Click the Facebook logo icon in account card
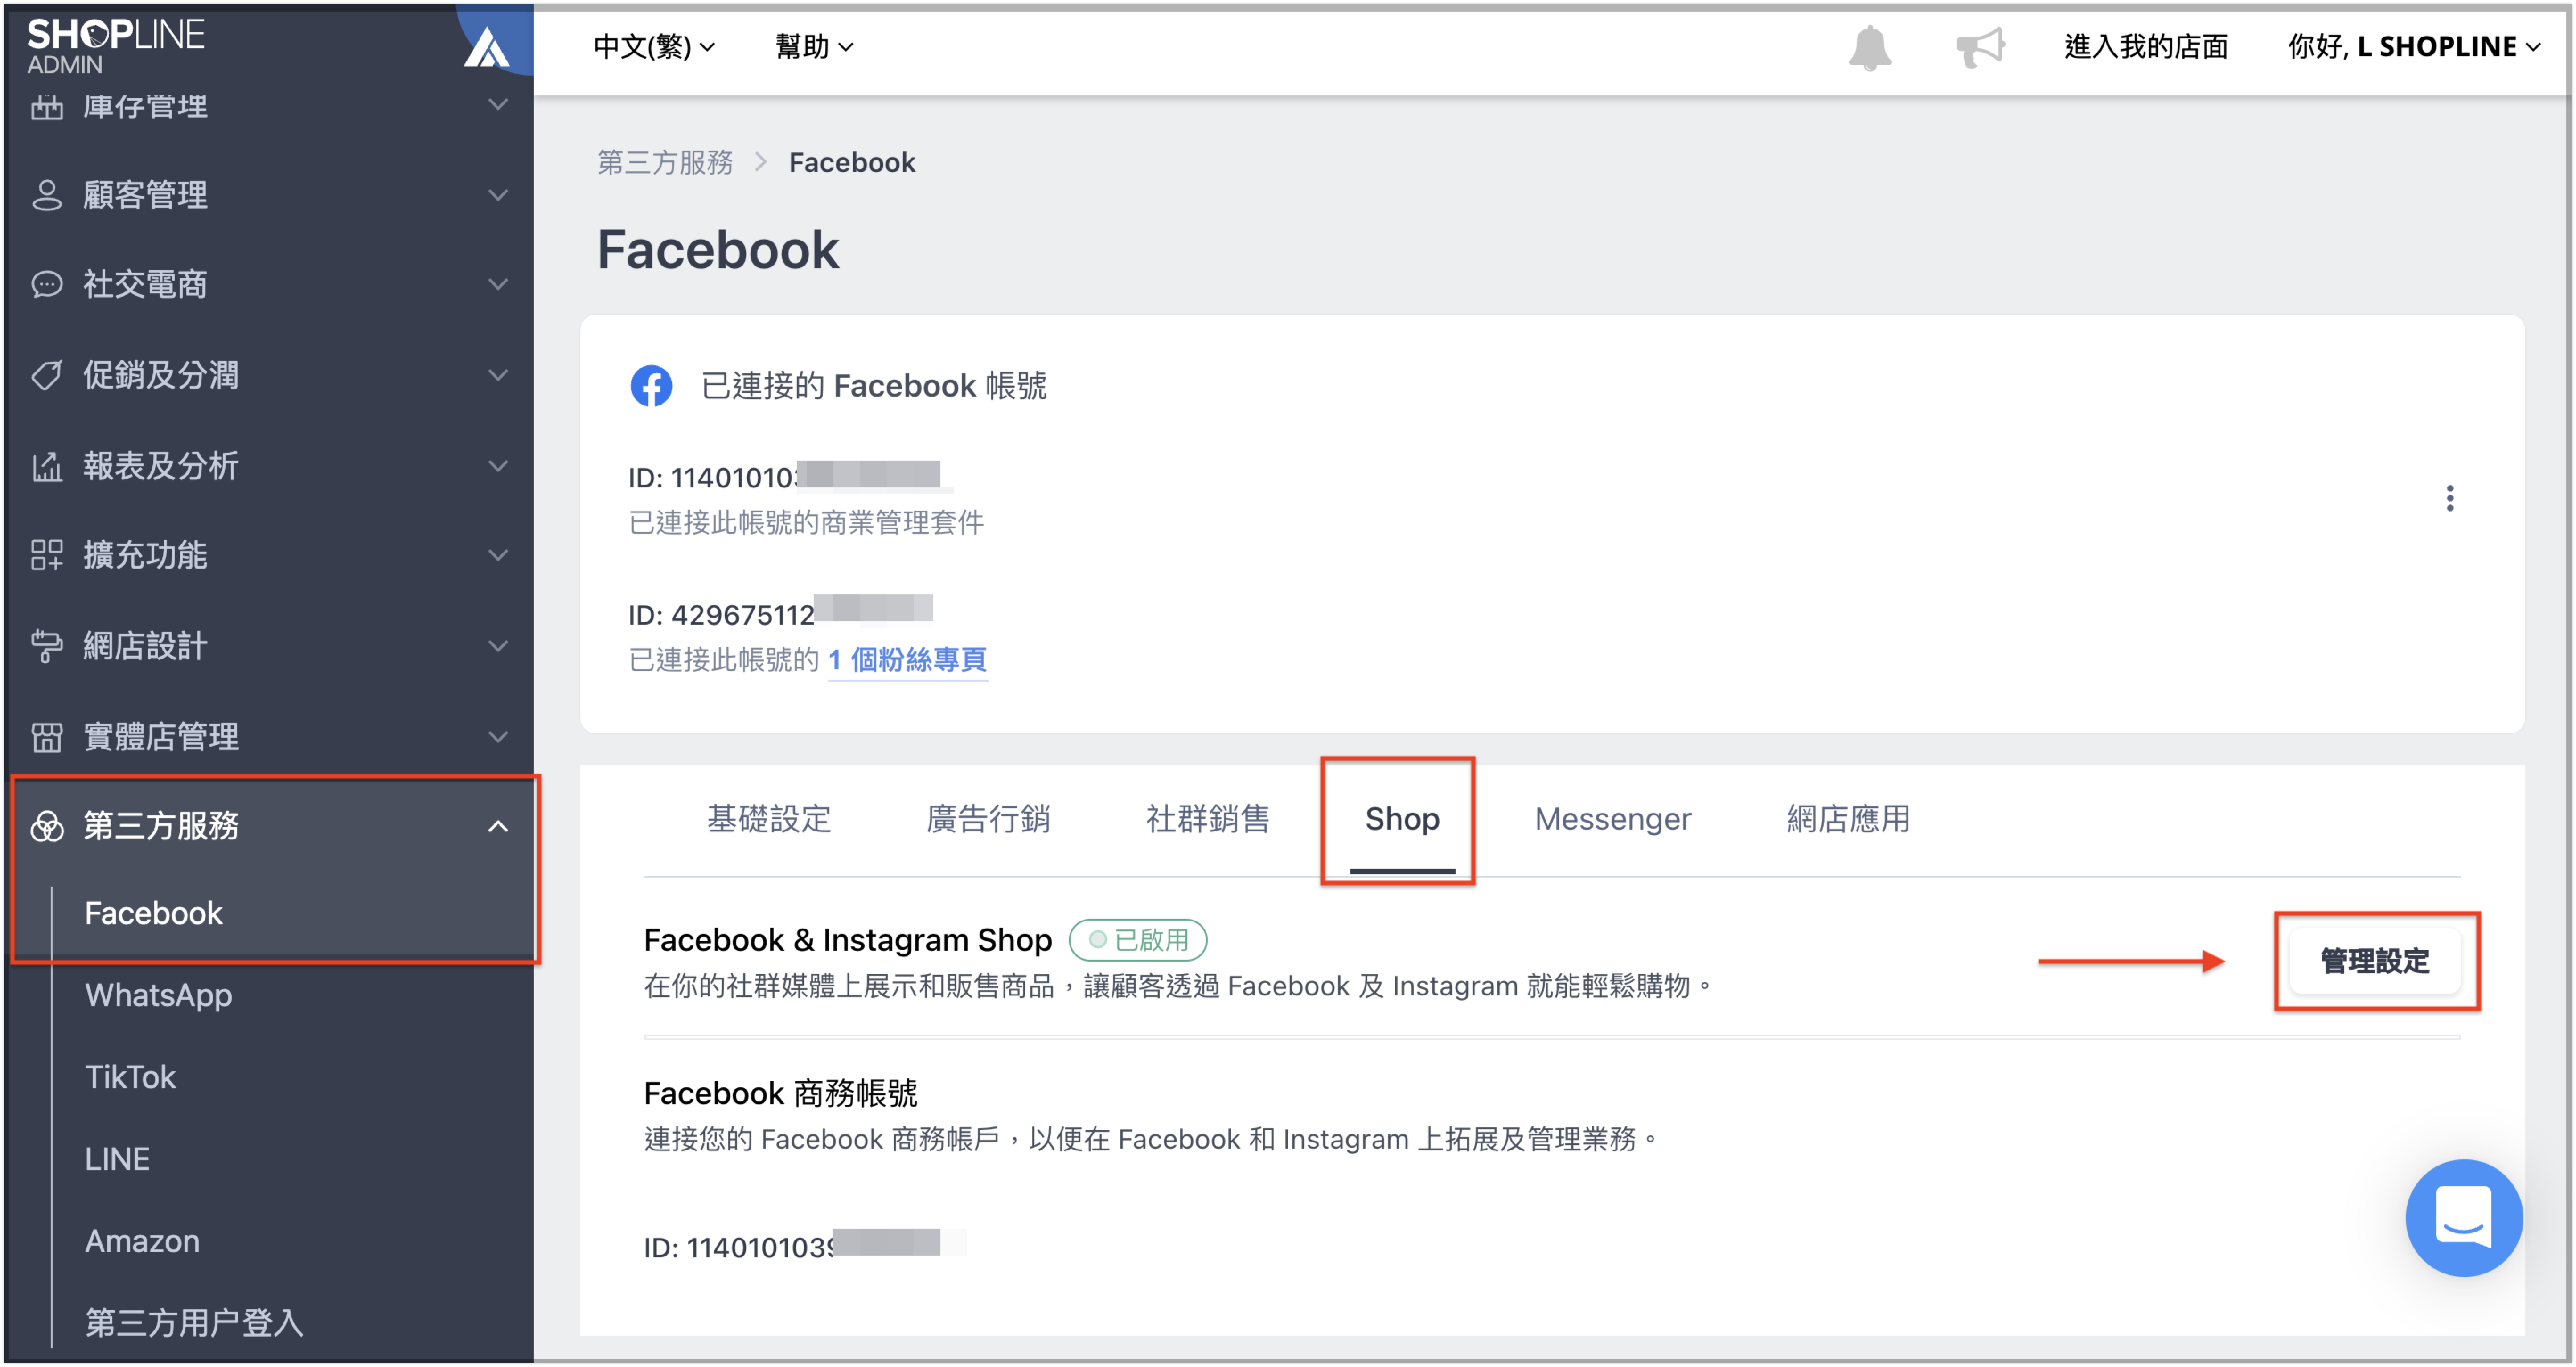The height and width of the screenshot is (1367, 2576). click(651, 386)
